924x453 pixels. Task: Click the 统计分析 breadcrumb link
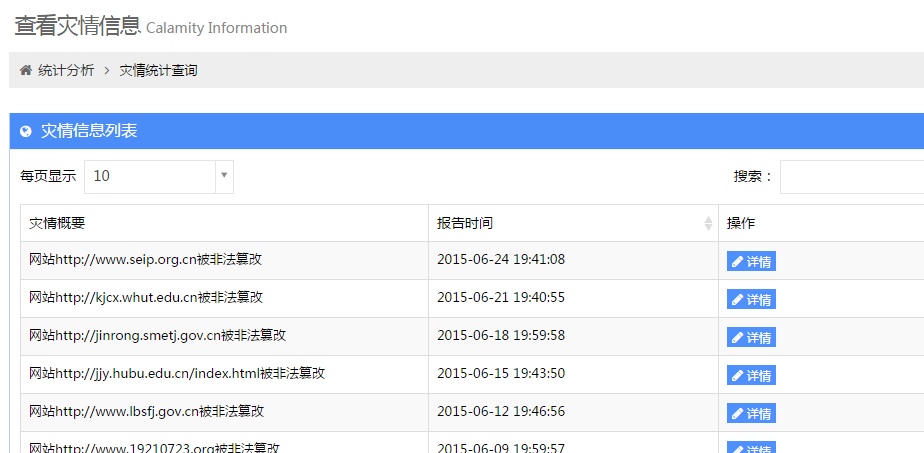point(66,70)
